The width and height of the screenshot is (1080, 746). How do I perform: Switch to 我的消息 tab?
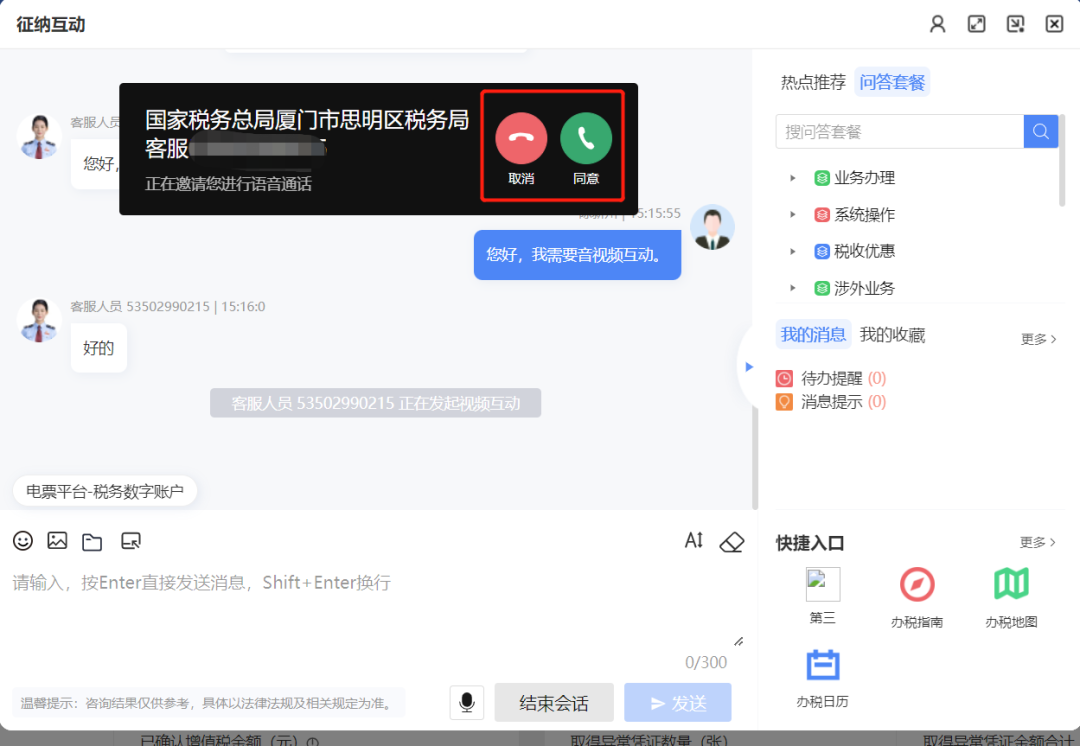813,335
